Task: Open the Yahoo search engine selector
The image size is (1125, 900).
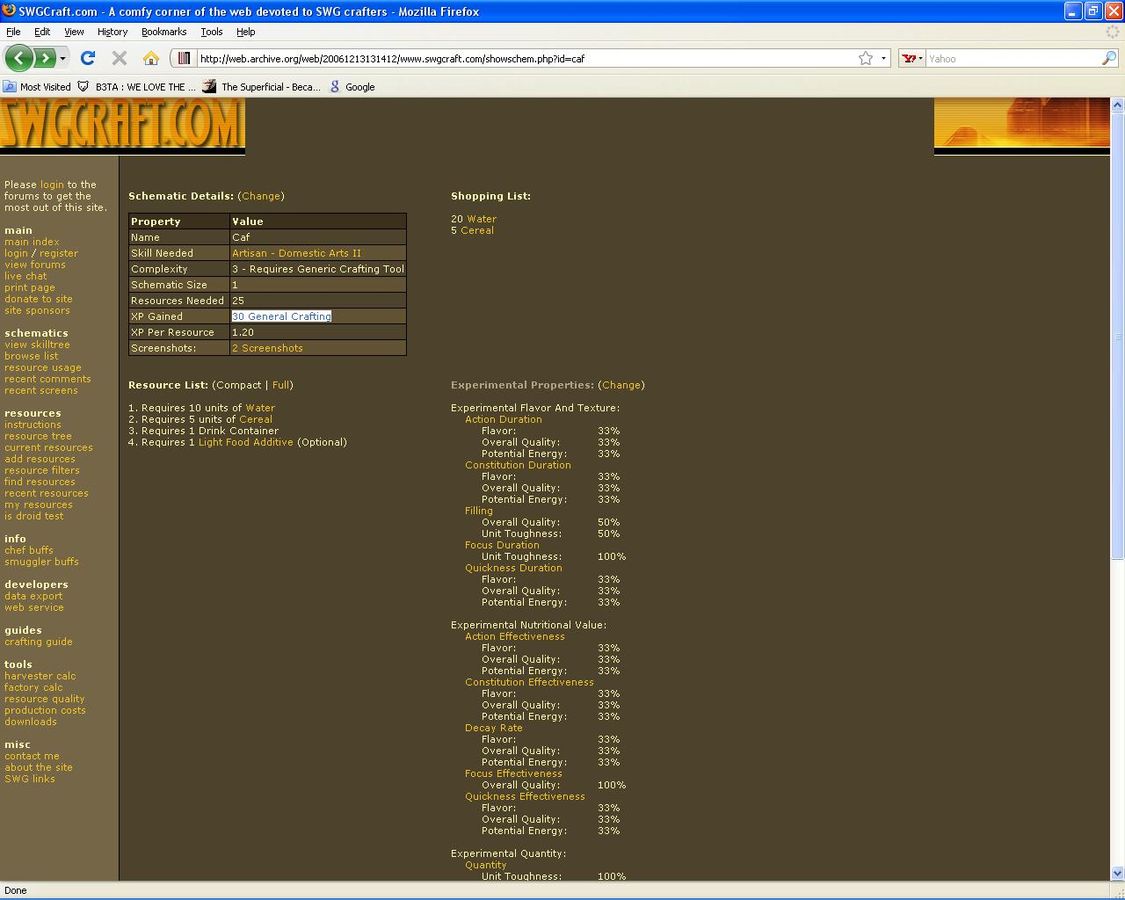Action: point(911,58)
